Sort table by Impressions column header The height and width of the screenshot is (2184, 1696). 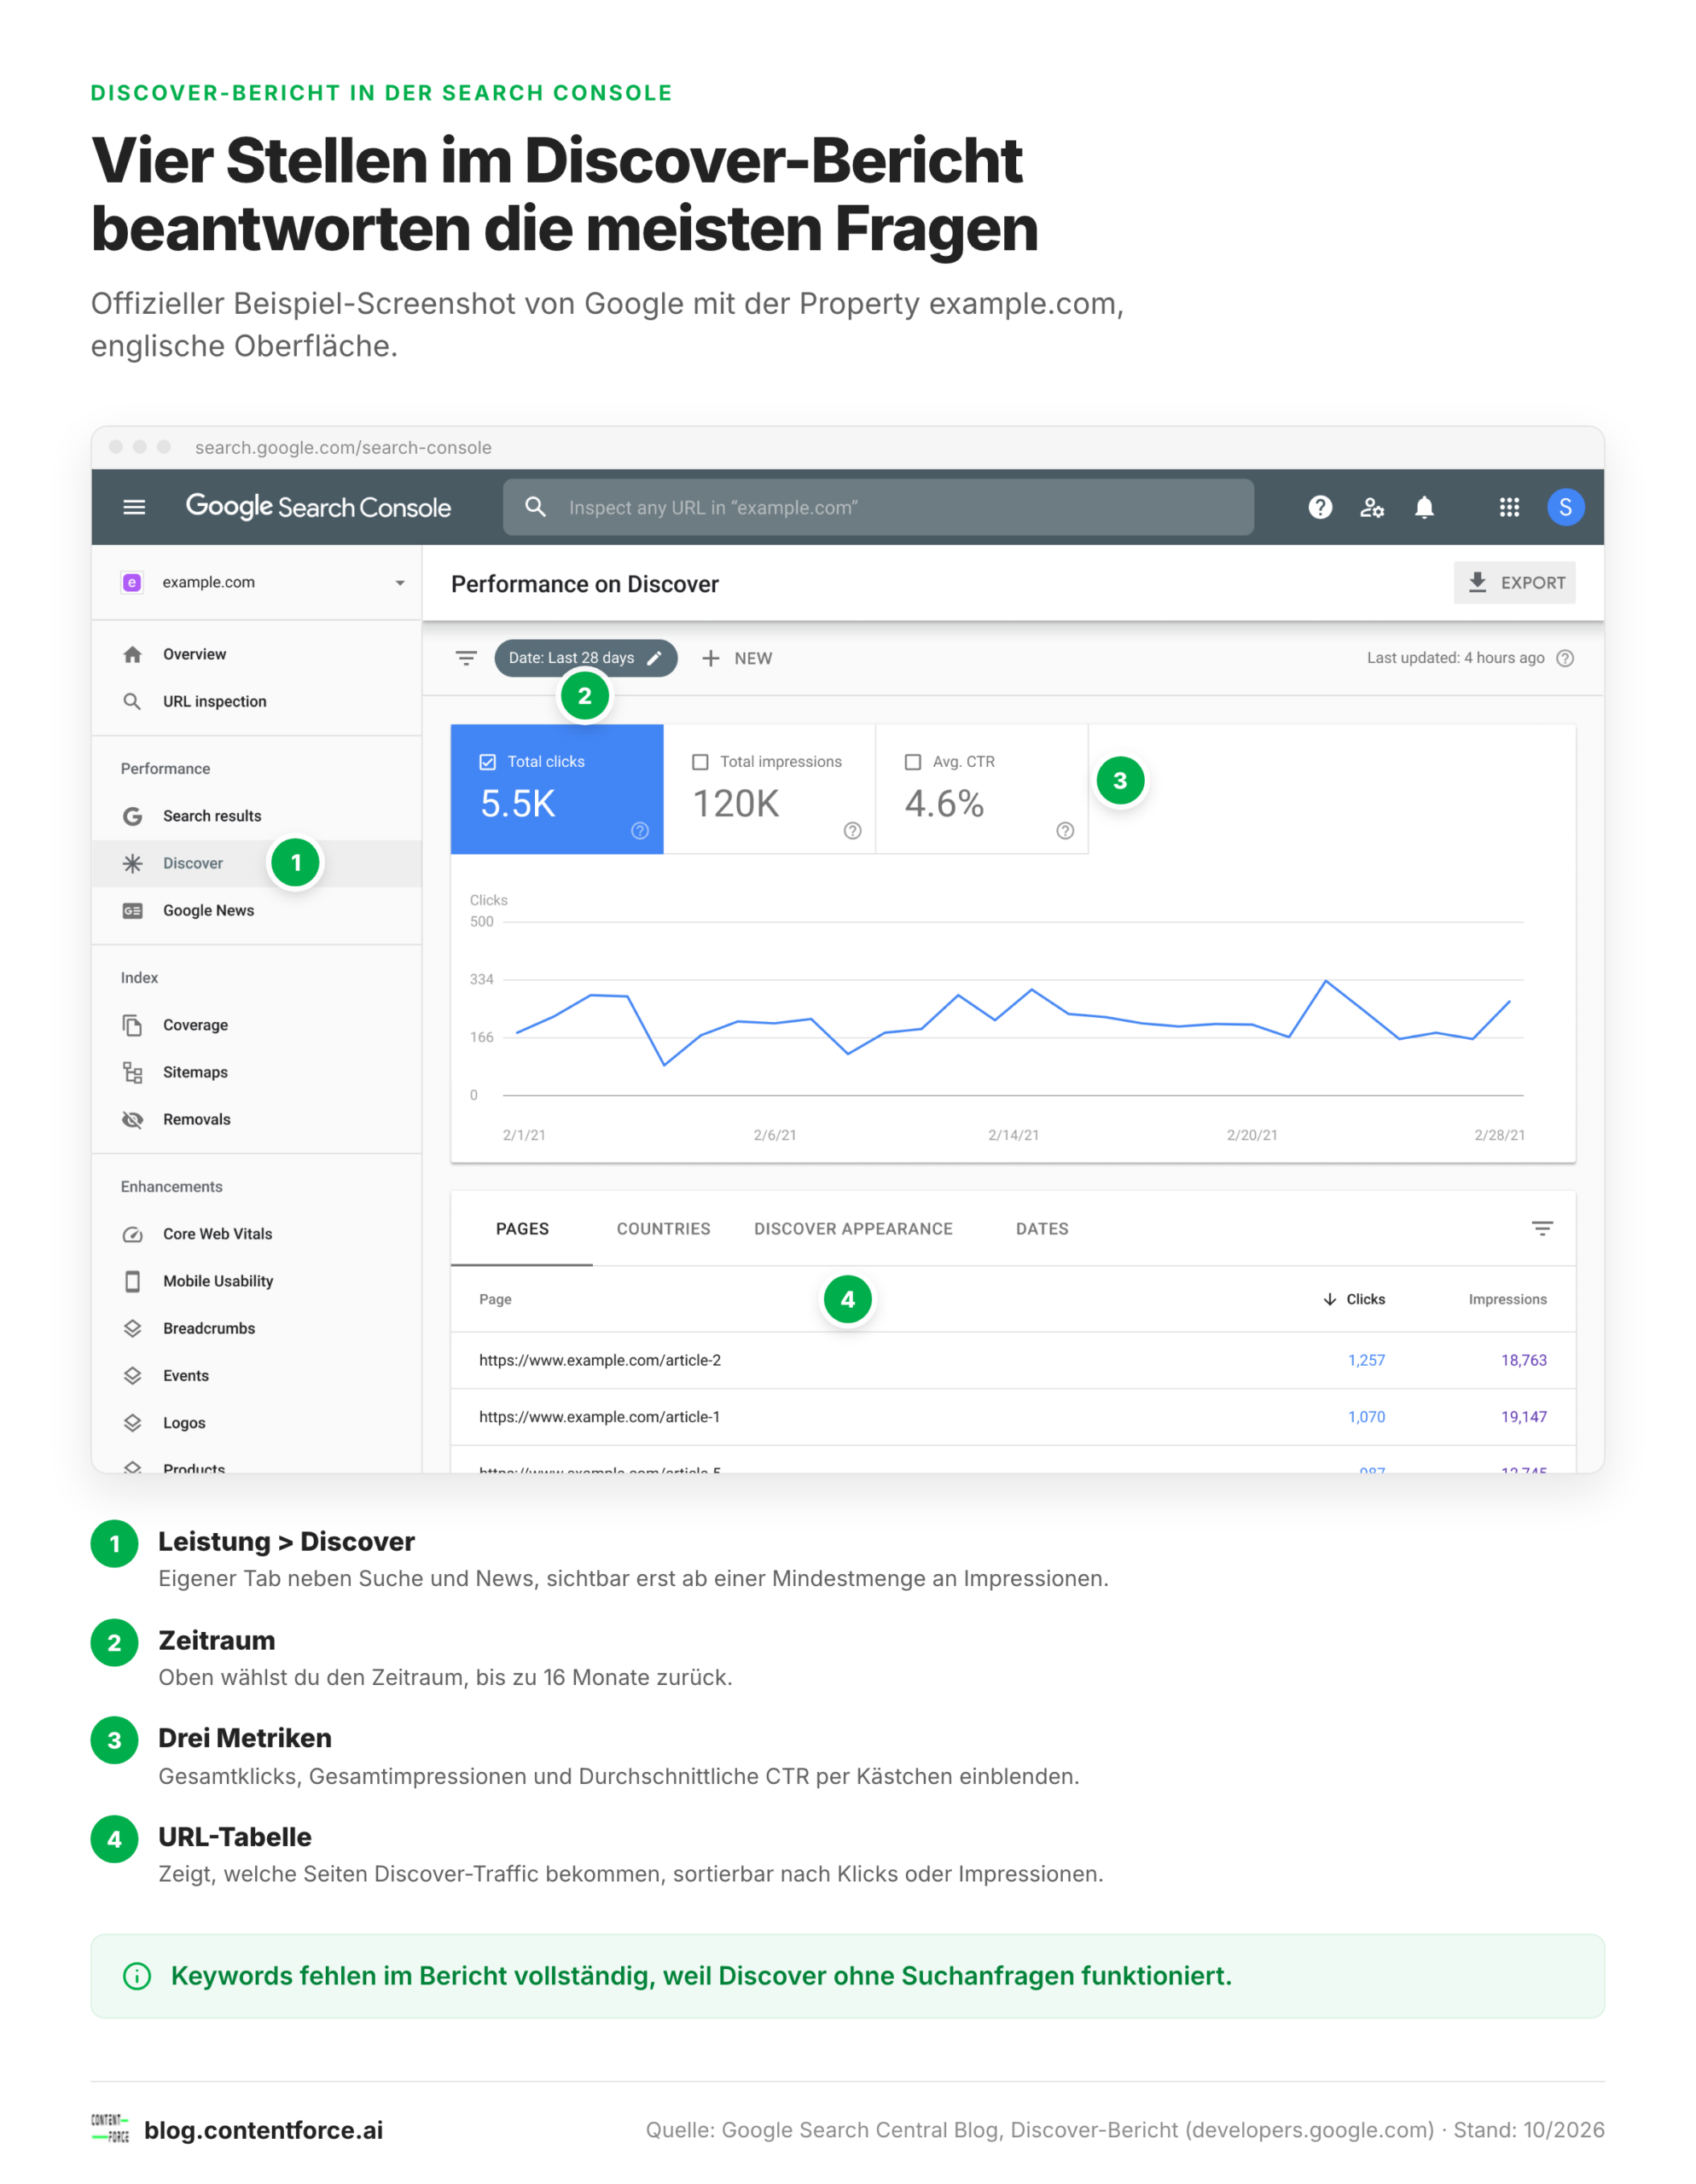1507,1299
